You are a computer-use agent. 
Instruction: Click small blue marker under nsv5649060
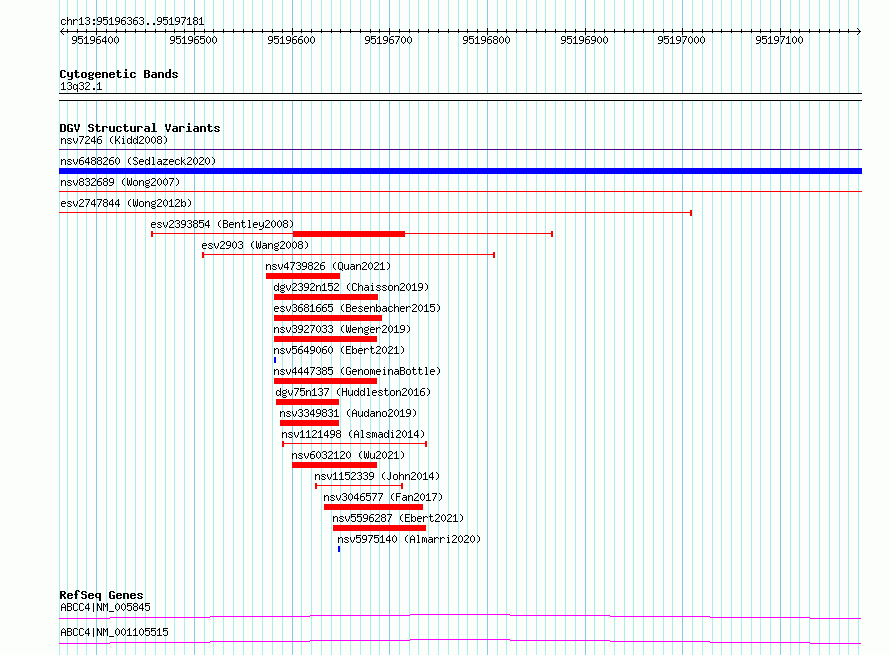(x=275, y=360)
